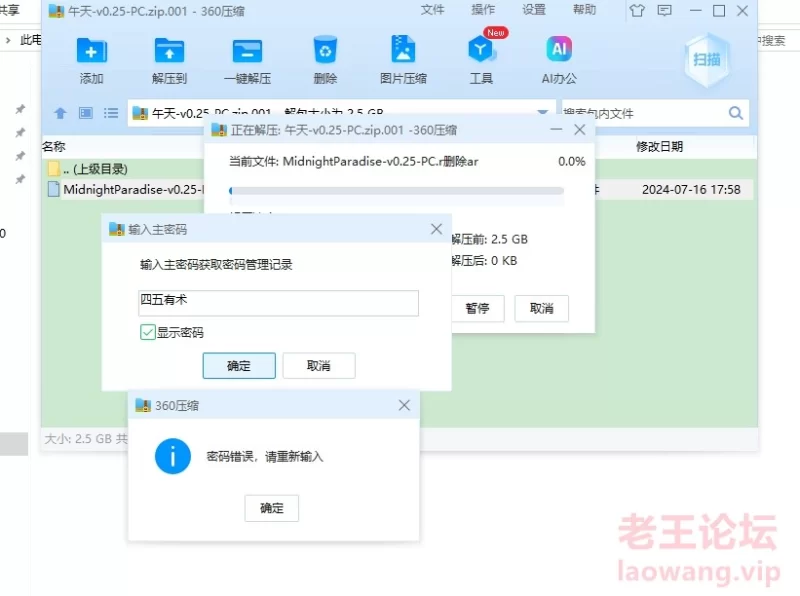Open the 帮助 menu
Image resolution: width=800 pixels, height=596 pixels.
click(x=585, y=10)
